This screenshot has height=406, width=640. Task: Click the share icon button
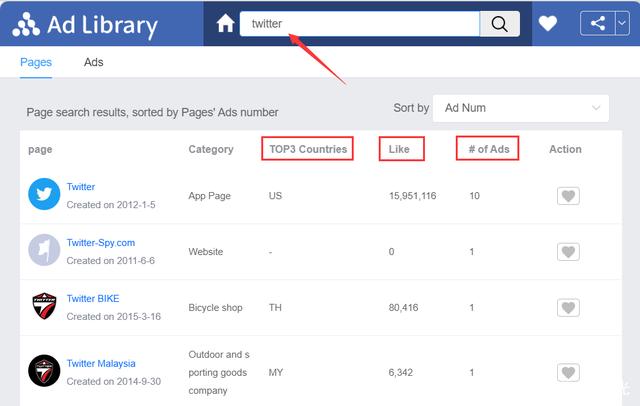(x=598, y=23)
